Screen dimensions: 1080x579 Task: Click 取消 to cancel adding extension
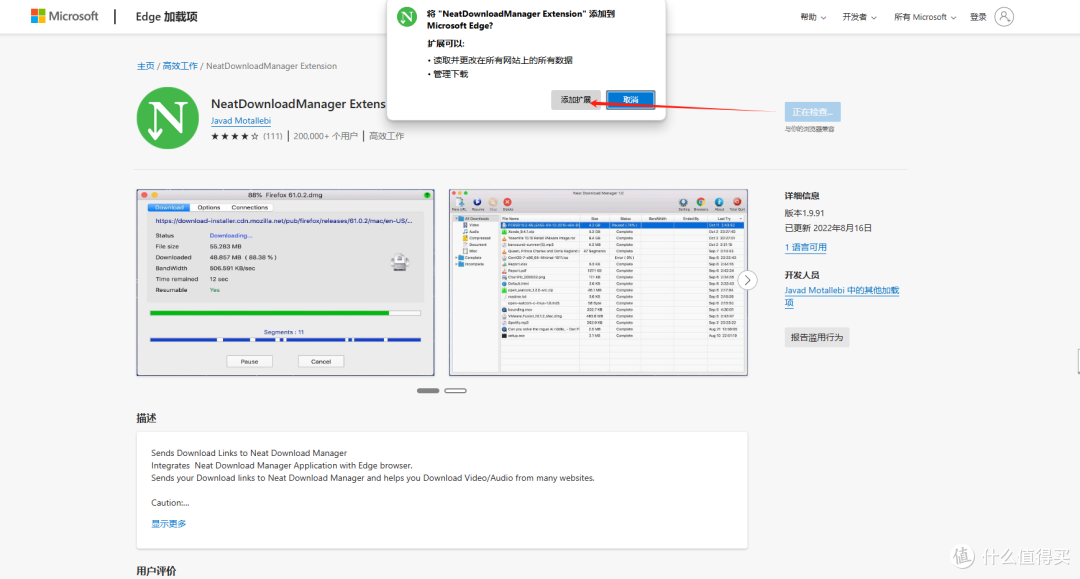630,100
